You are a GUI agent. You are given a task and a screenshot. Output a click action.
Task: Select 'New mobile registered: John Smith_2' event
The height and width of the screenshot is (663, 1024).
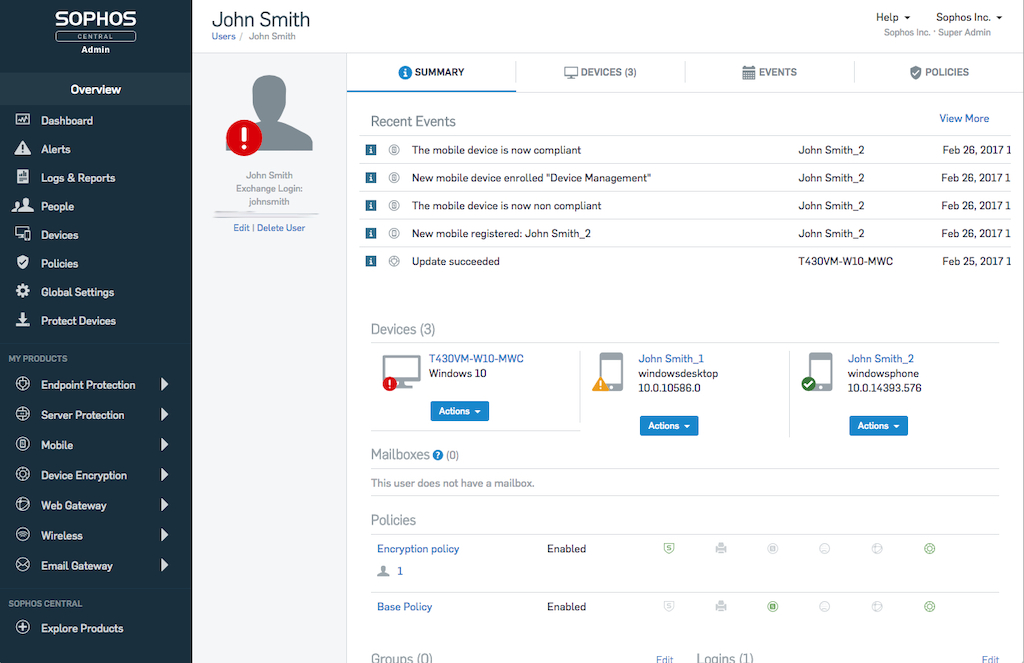685,233
